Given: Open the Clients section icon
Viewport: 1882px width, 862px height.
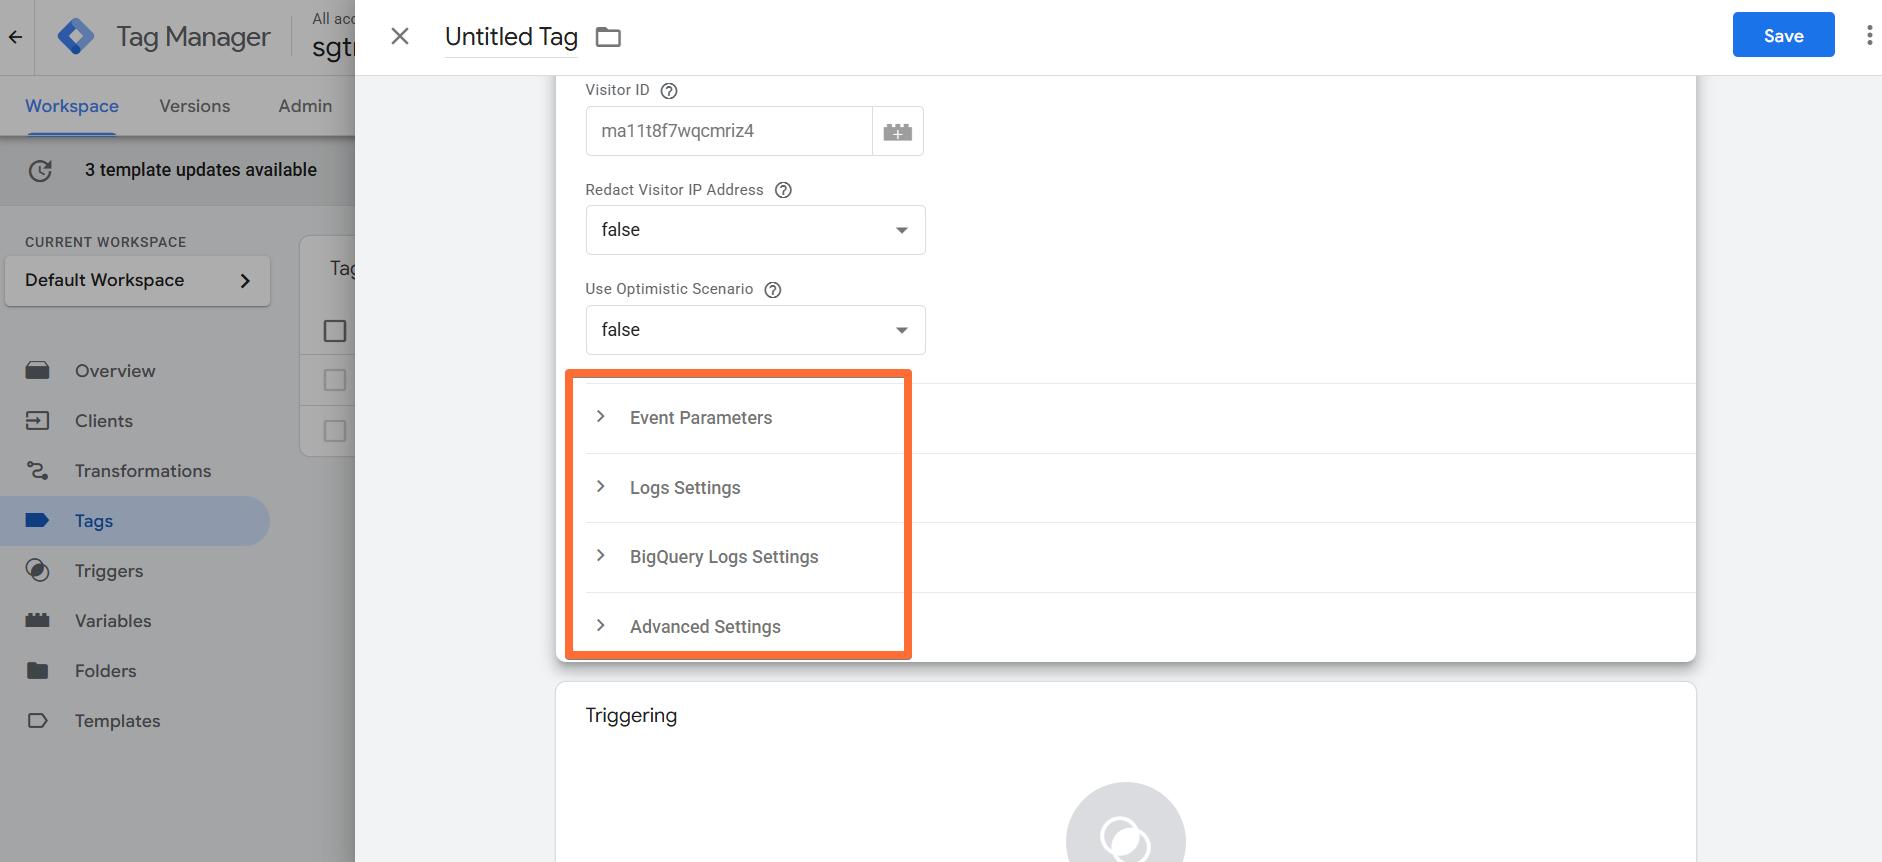Looking at the screenshot, I should [x=38, y=421].
